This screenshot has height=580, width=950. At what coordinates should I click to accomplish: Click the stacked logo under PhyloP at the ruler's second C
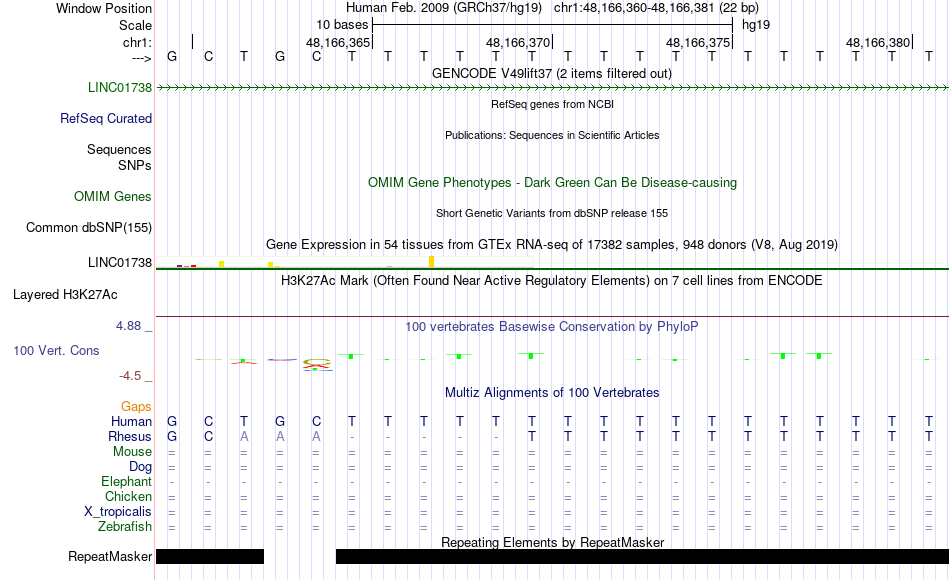[x=316, y=364]
